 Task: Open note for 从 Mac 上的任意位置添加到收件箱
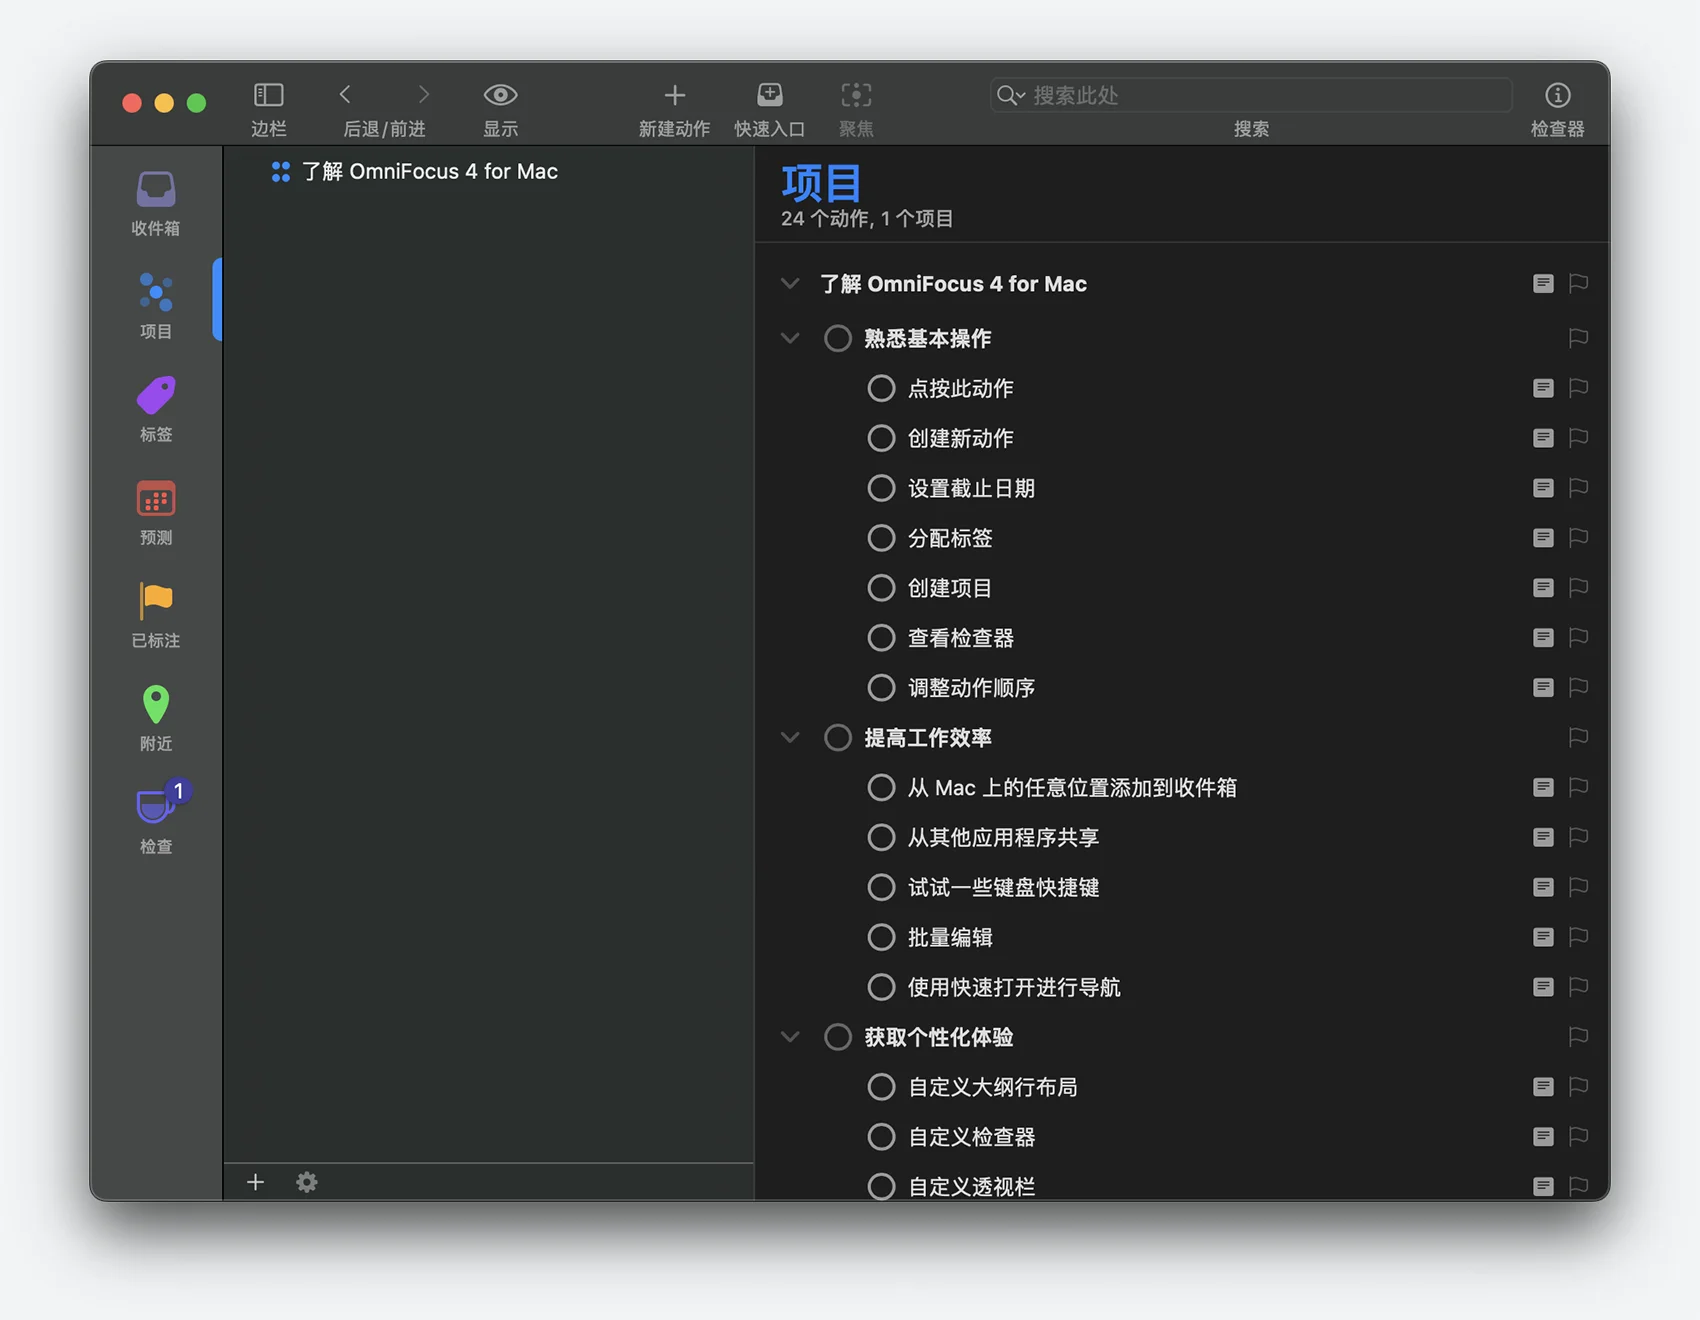tap(1543, 788)
